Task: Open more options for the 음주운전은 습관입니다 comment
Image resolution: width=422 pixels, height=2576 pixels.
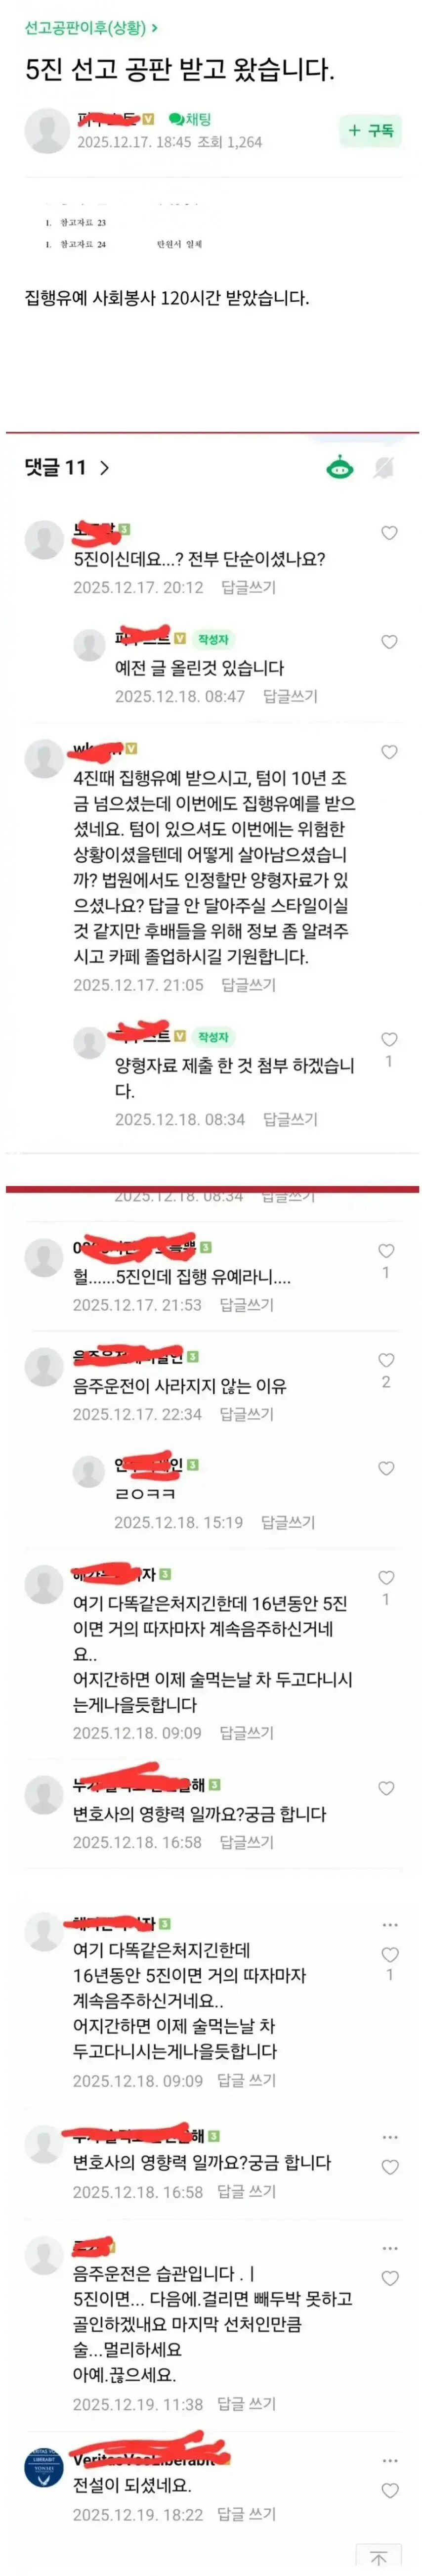Action: [x=390, y=2248]
